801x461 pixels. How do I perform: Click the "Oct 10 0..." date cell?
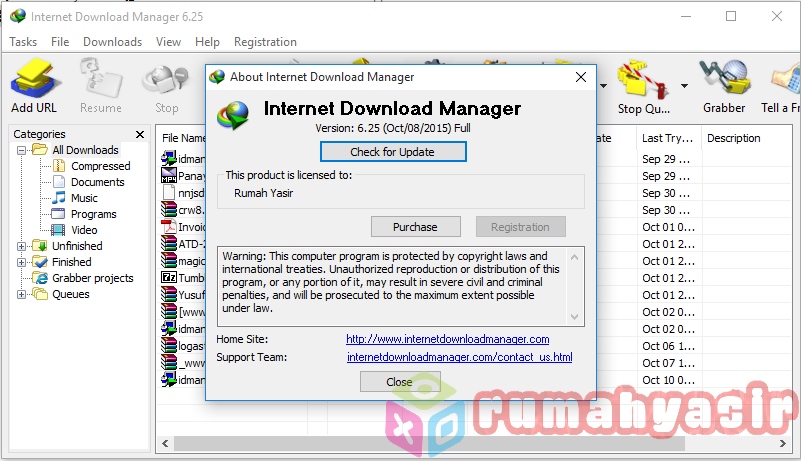click(x=668, y=380)
